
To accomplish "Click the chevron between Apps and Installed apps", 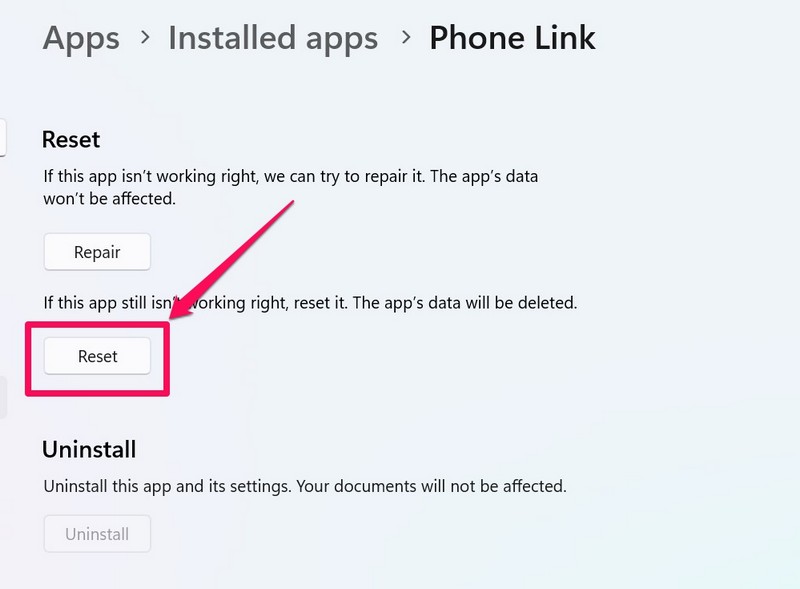I will coord(145,37).
